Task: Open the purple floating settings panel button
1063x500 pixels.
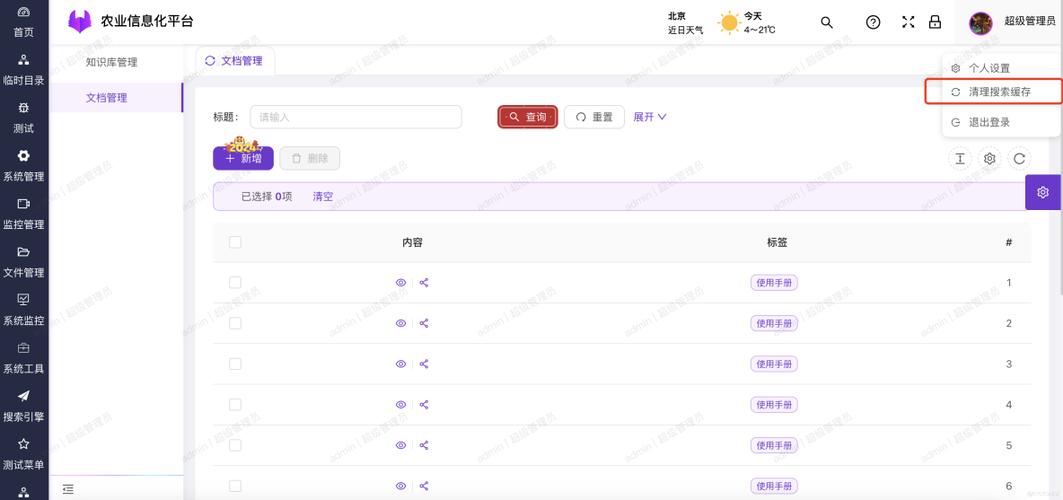Action: (x=1043, y=192)
